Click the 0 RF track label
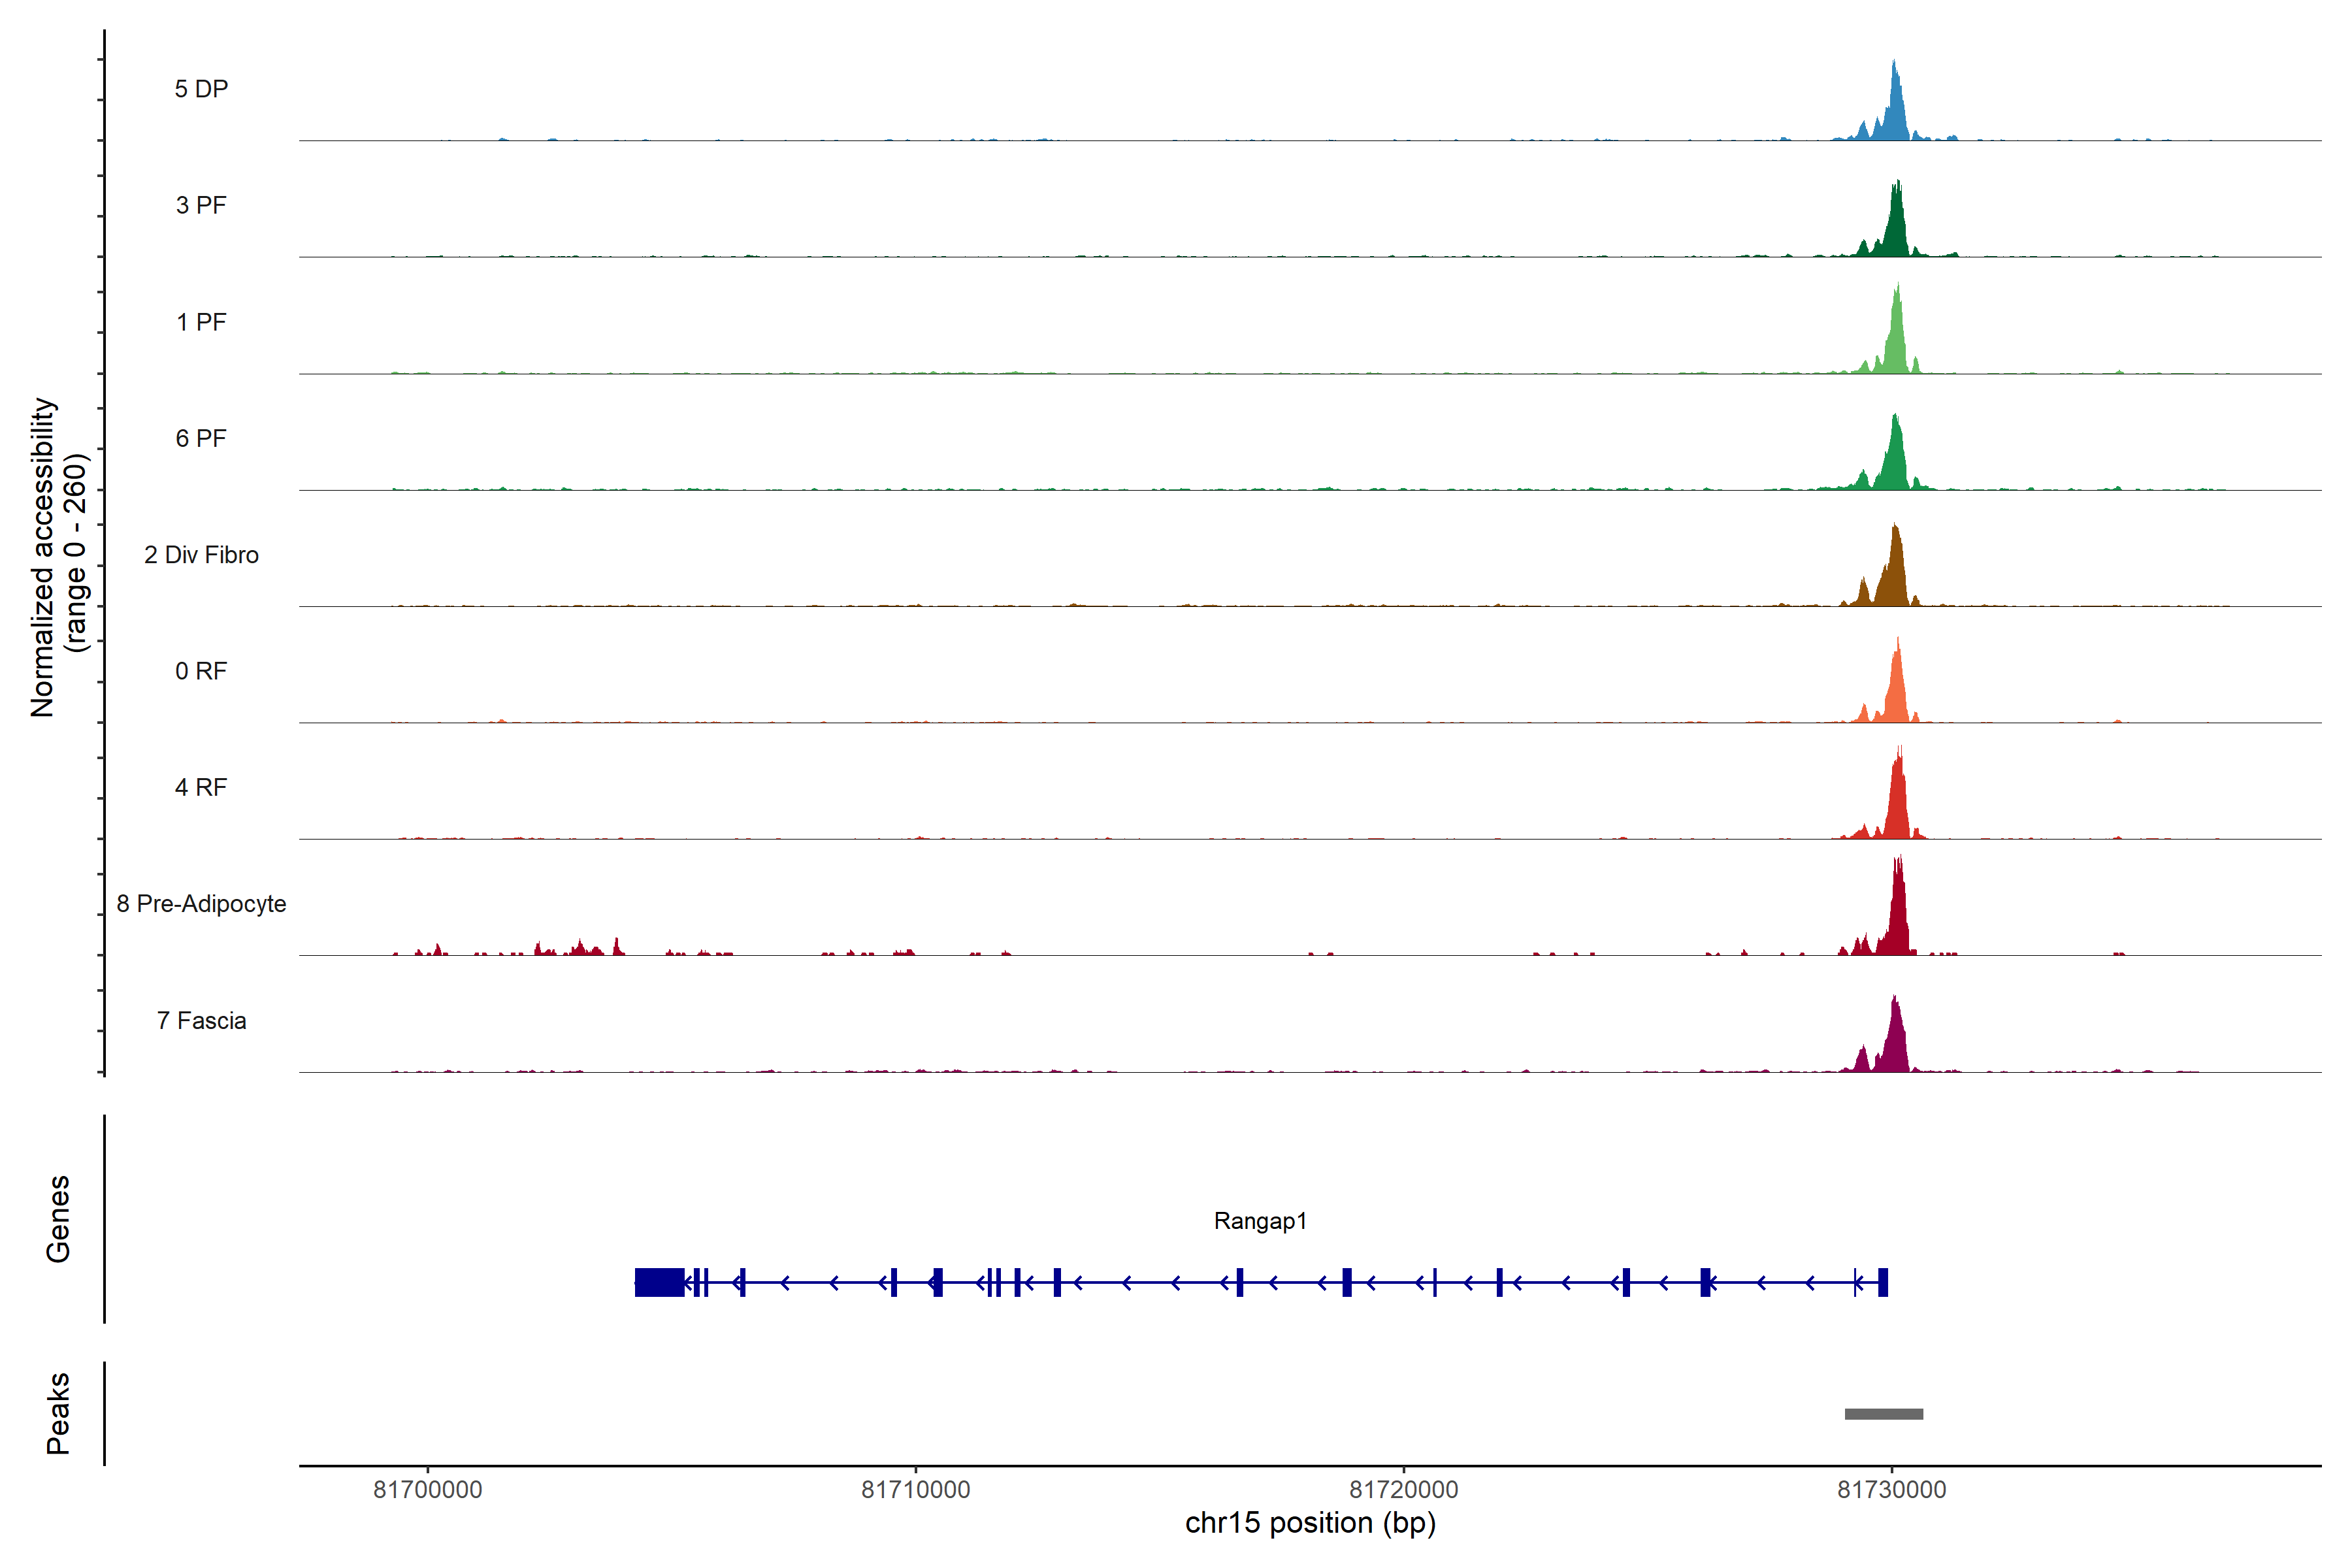2352x1568 pixels. (x=201, y=671)
